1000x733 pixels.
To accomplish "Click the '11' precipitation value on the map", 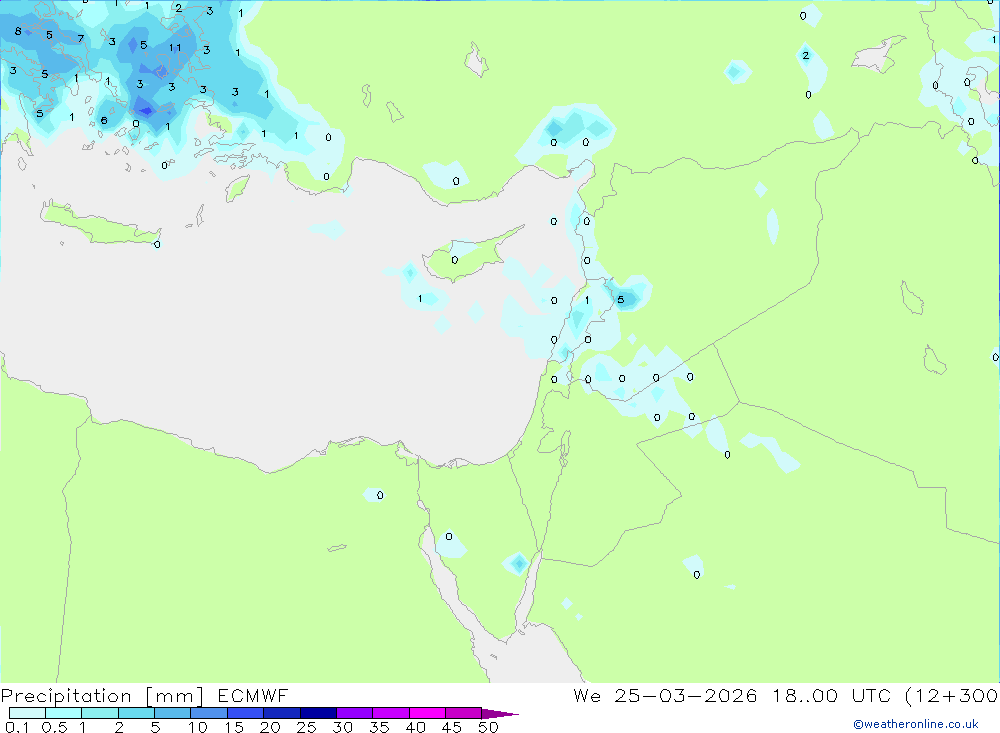I will (x=175, y=48).
